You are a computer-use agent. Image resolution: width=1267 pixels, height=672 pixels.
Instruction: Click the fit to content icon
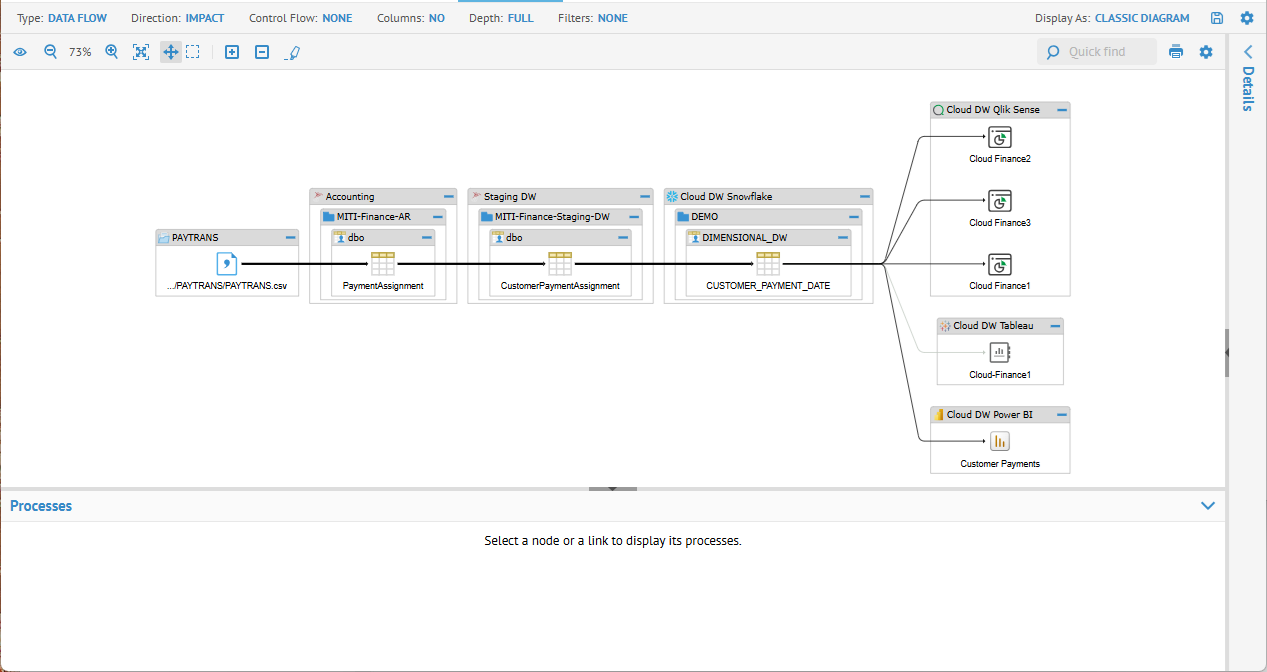(141, 52)
